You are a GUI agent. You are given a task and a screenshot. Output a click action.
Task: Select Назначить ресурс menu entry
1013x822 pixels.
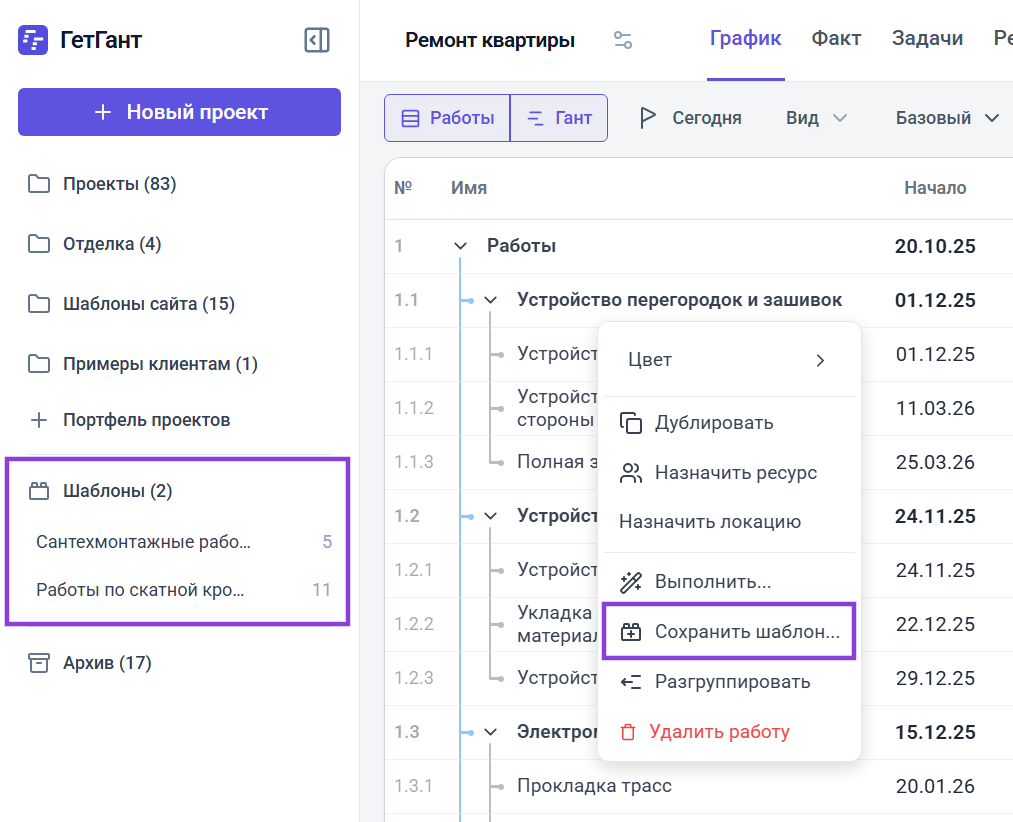[729, 473]
